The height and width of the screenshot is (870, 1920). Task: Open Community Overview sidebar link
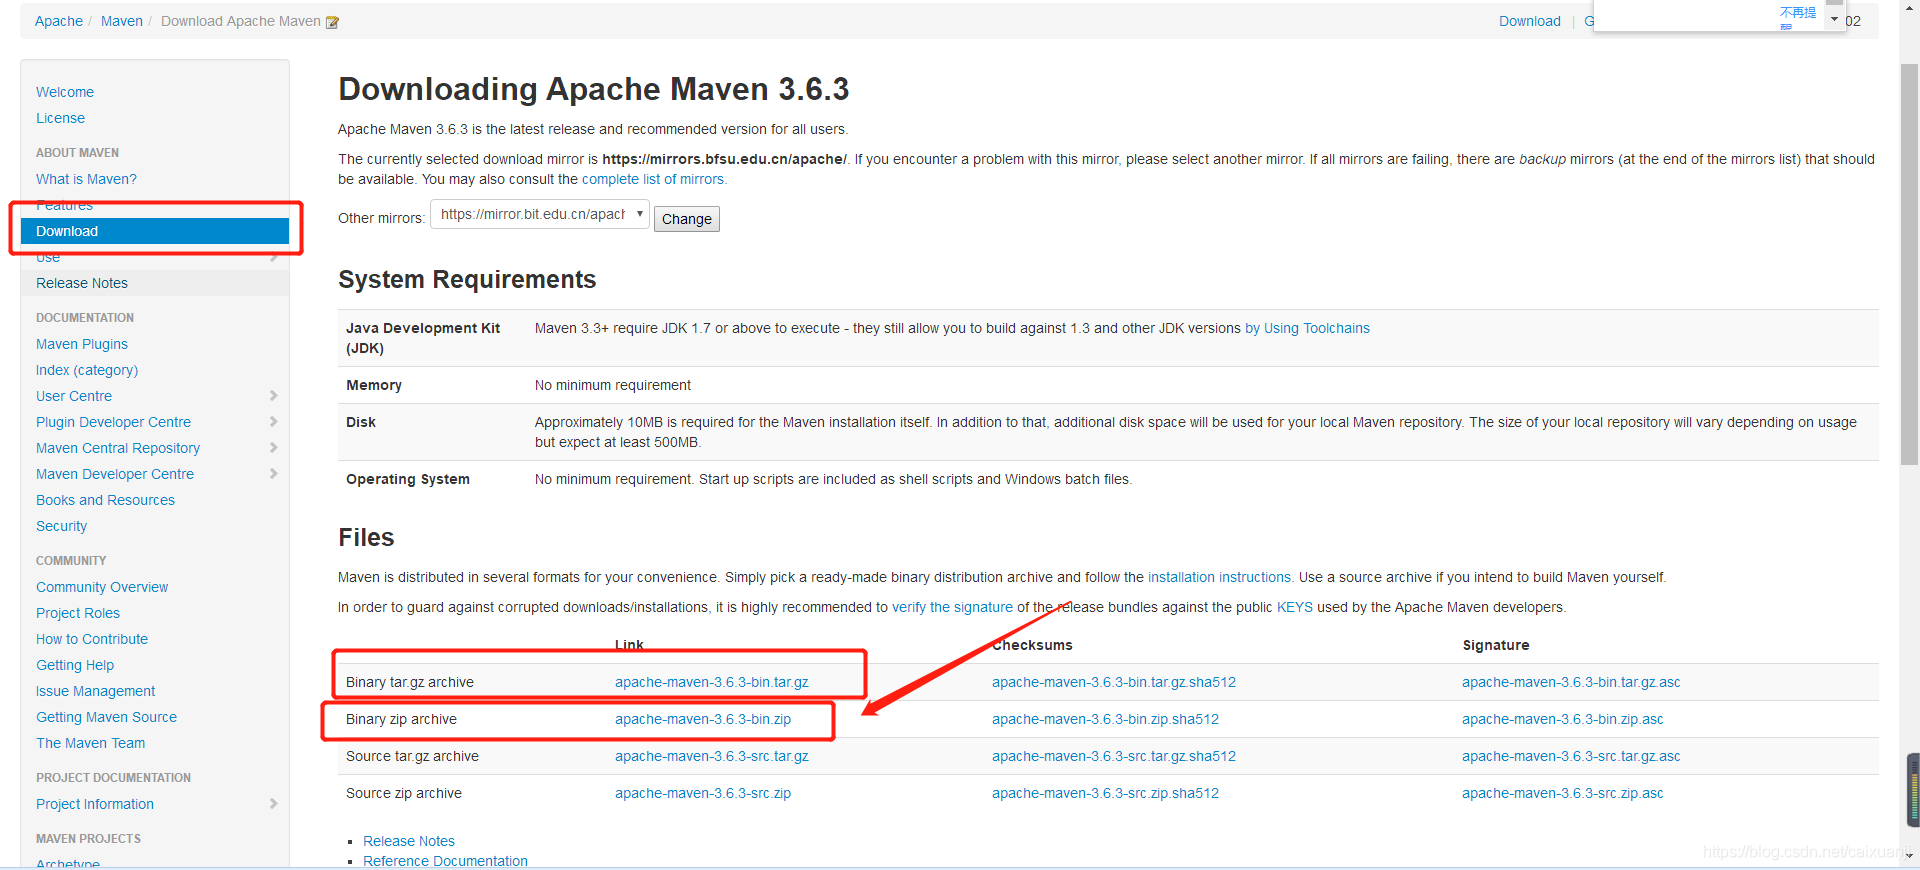[x=102, y=587]
